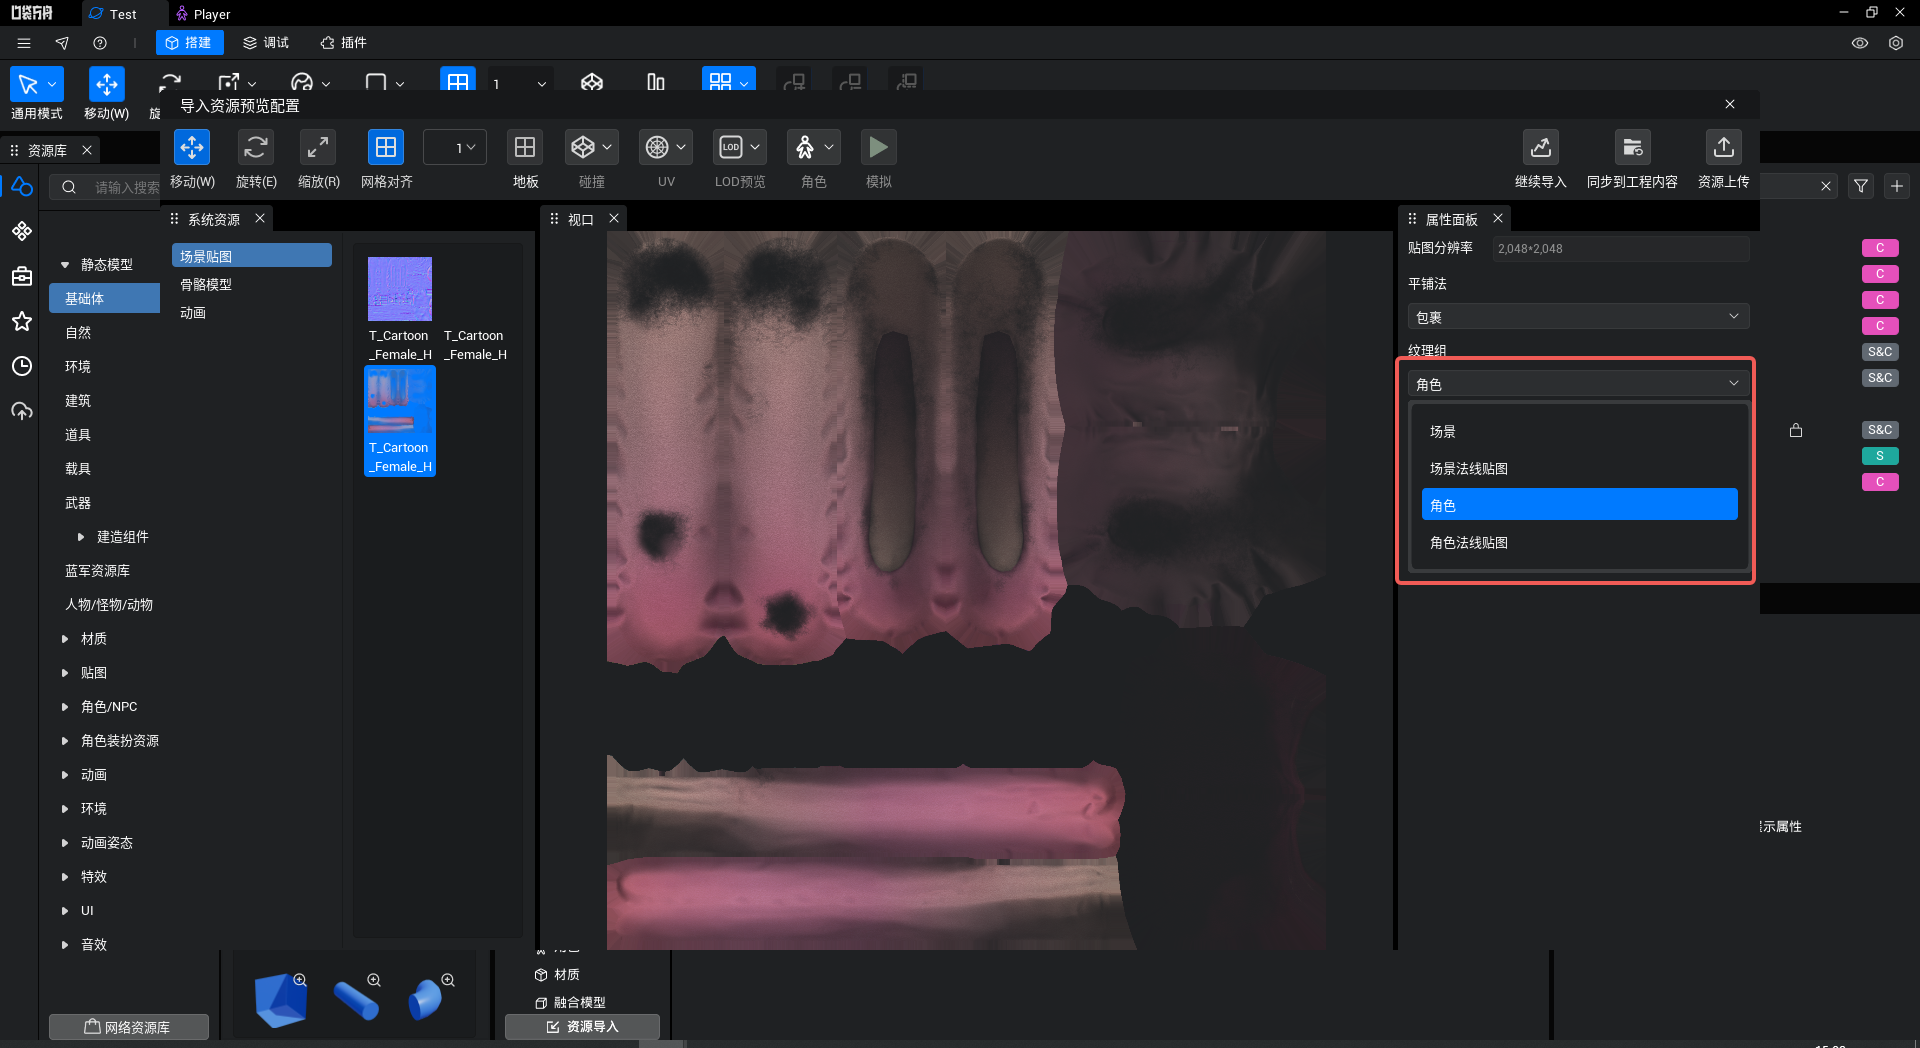Image resolution: width=1920 pixels, height=1048 pixels.
Task: Open the grid value dropdown showing 1
Action: (455, 148)
